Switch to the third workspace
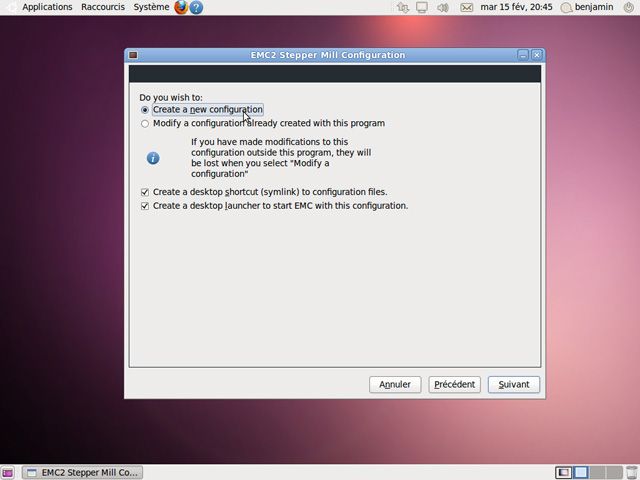This screenshot has height=480, width=640. [x=597, y=472]
